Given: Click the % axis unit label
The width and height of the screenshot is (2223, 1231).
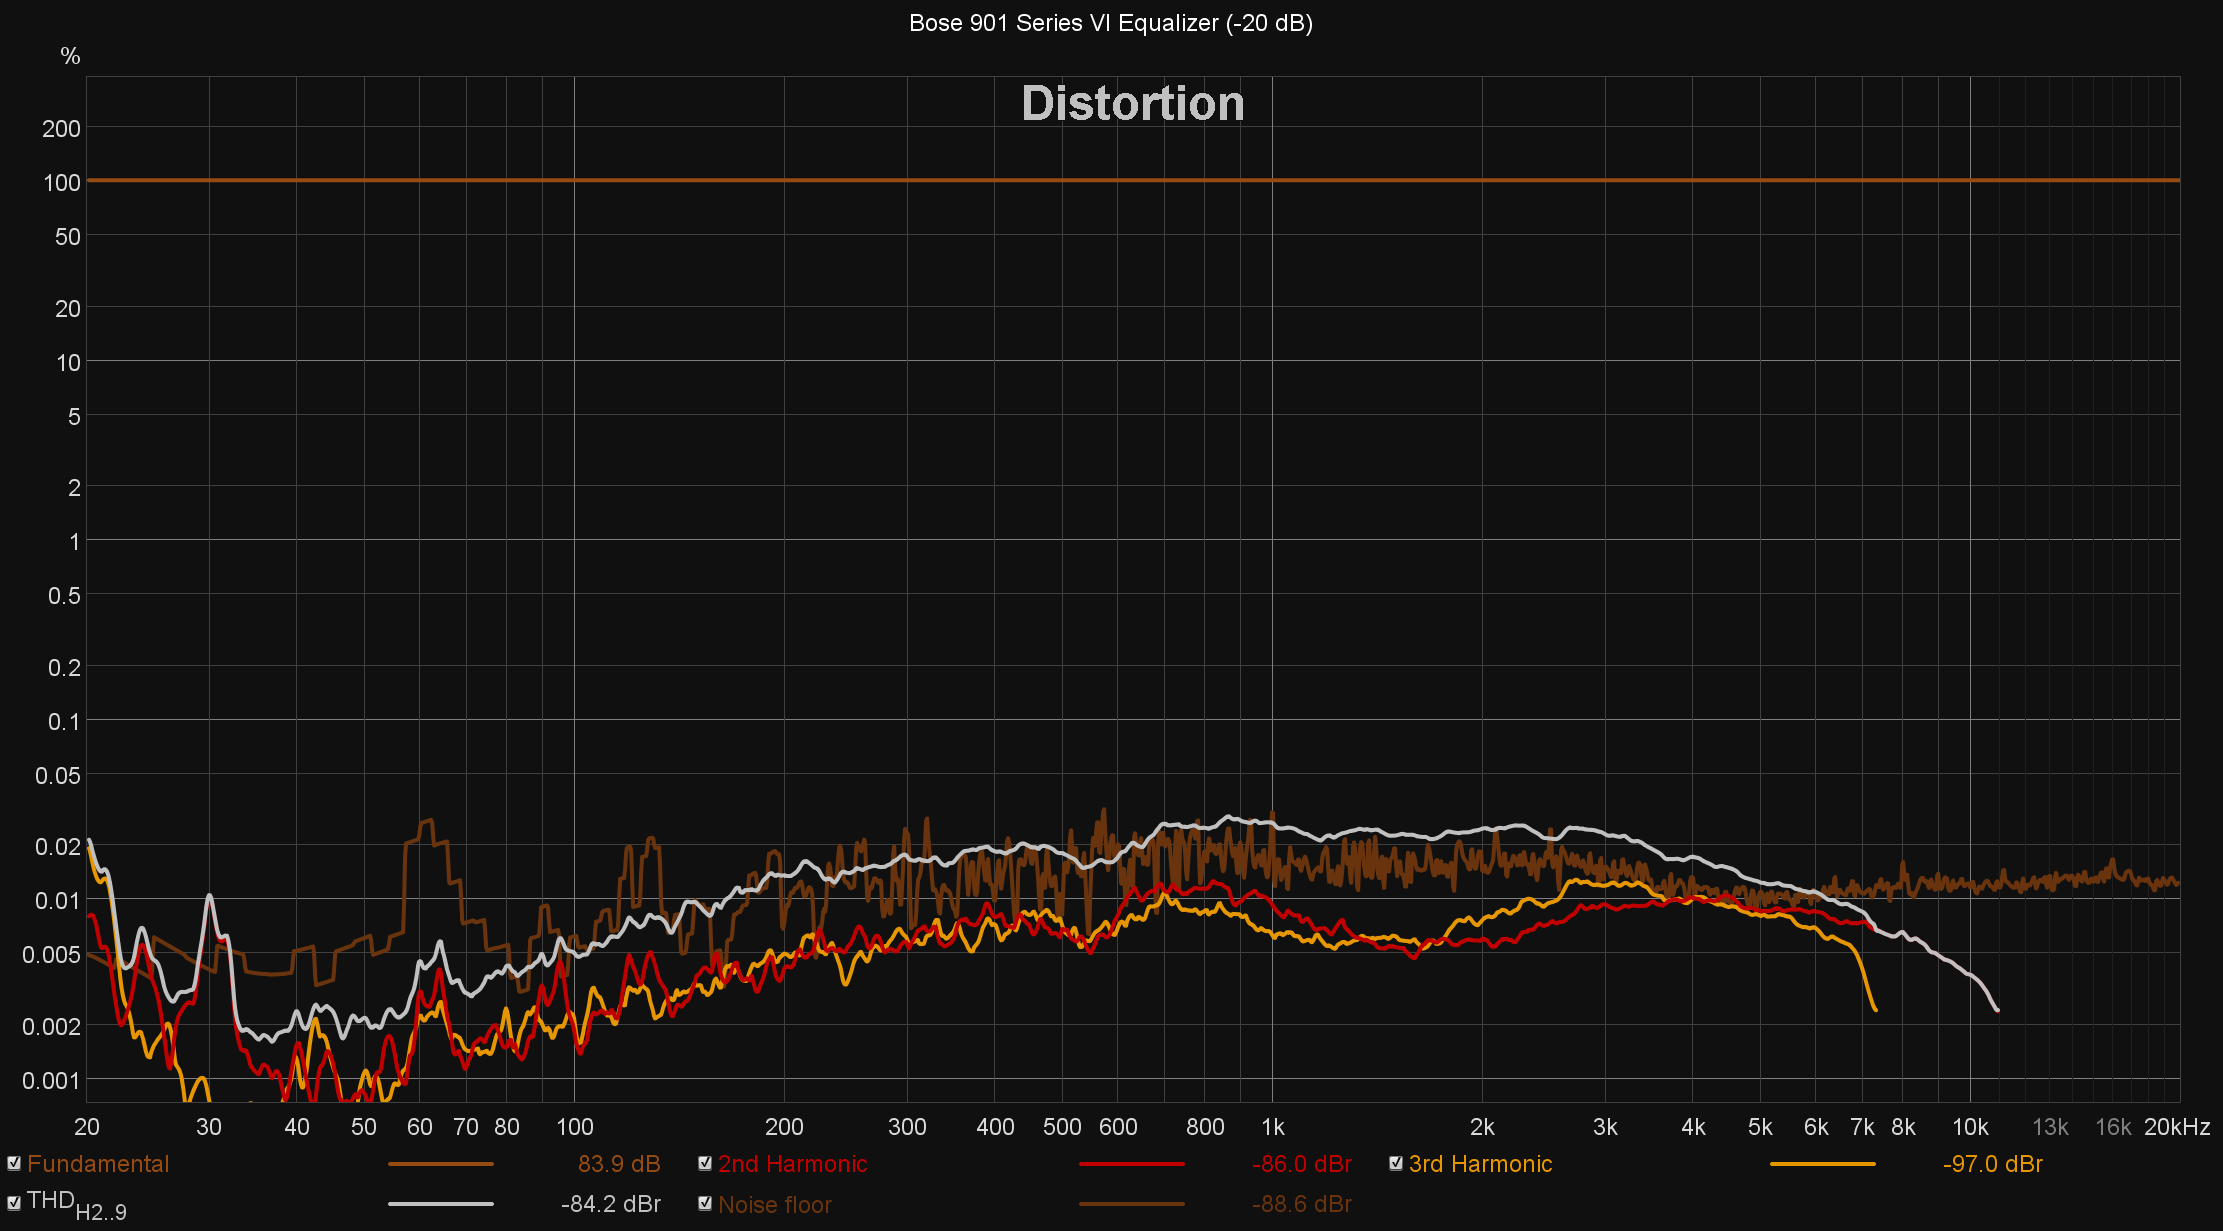Looking at the screenshot, I should [x=70, y=56].
